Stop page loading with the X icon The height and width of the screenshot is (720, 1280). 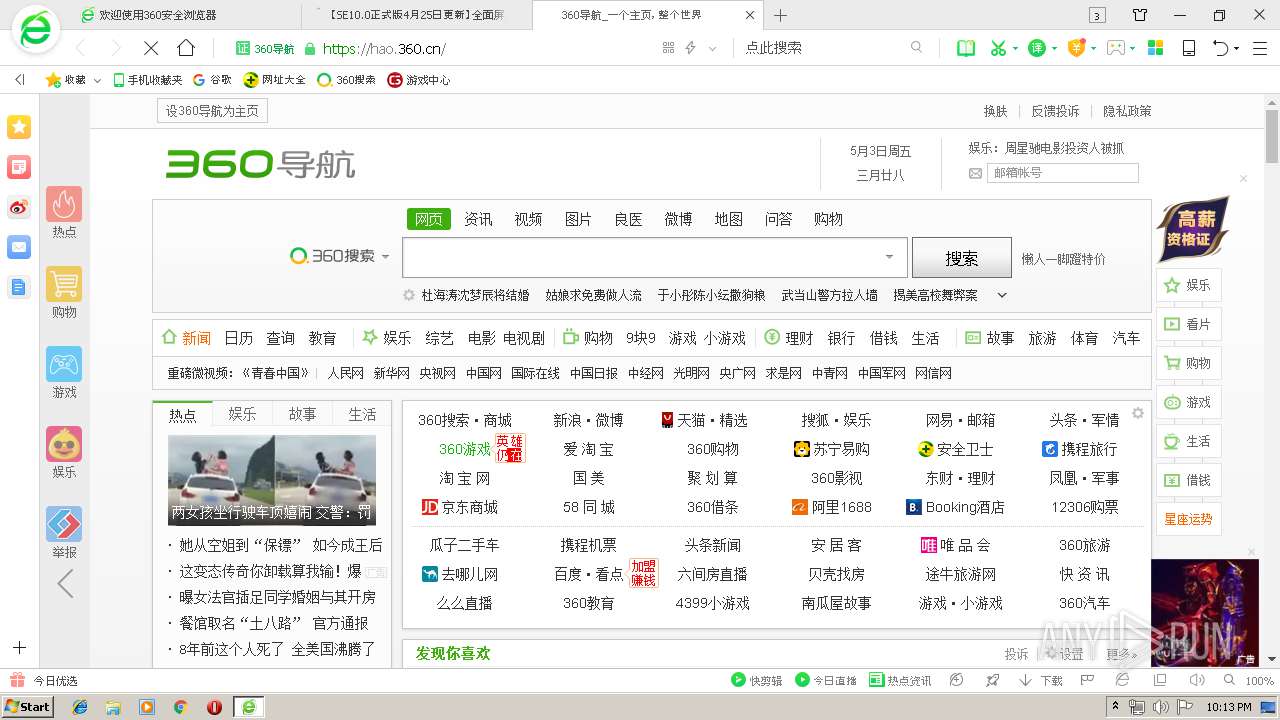151,48
